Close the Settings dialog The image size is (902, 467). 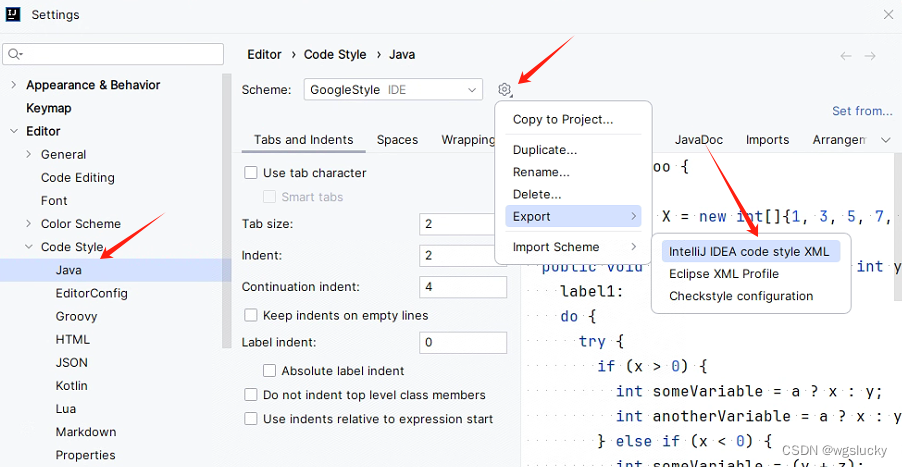click(x=888, y=15)
